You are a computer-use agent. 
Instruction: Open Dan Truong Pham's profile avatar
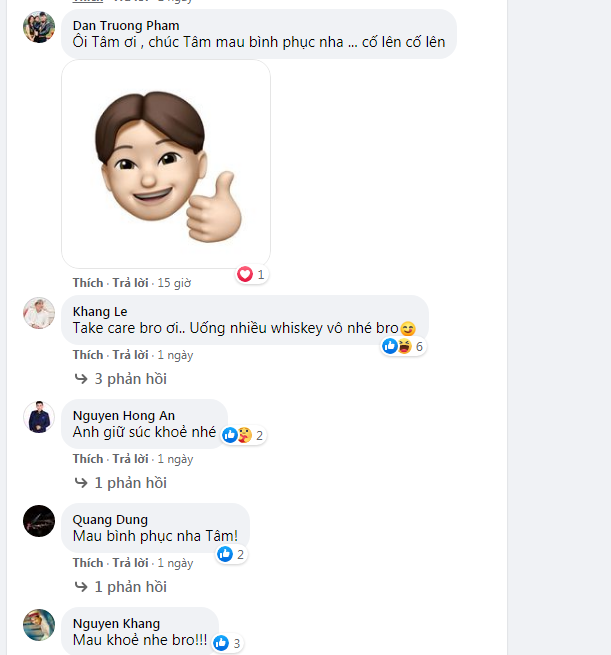click(39, 27)
